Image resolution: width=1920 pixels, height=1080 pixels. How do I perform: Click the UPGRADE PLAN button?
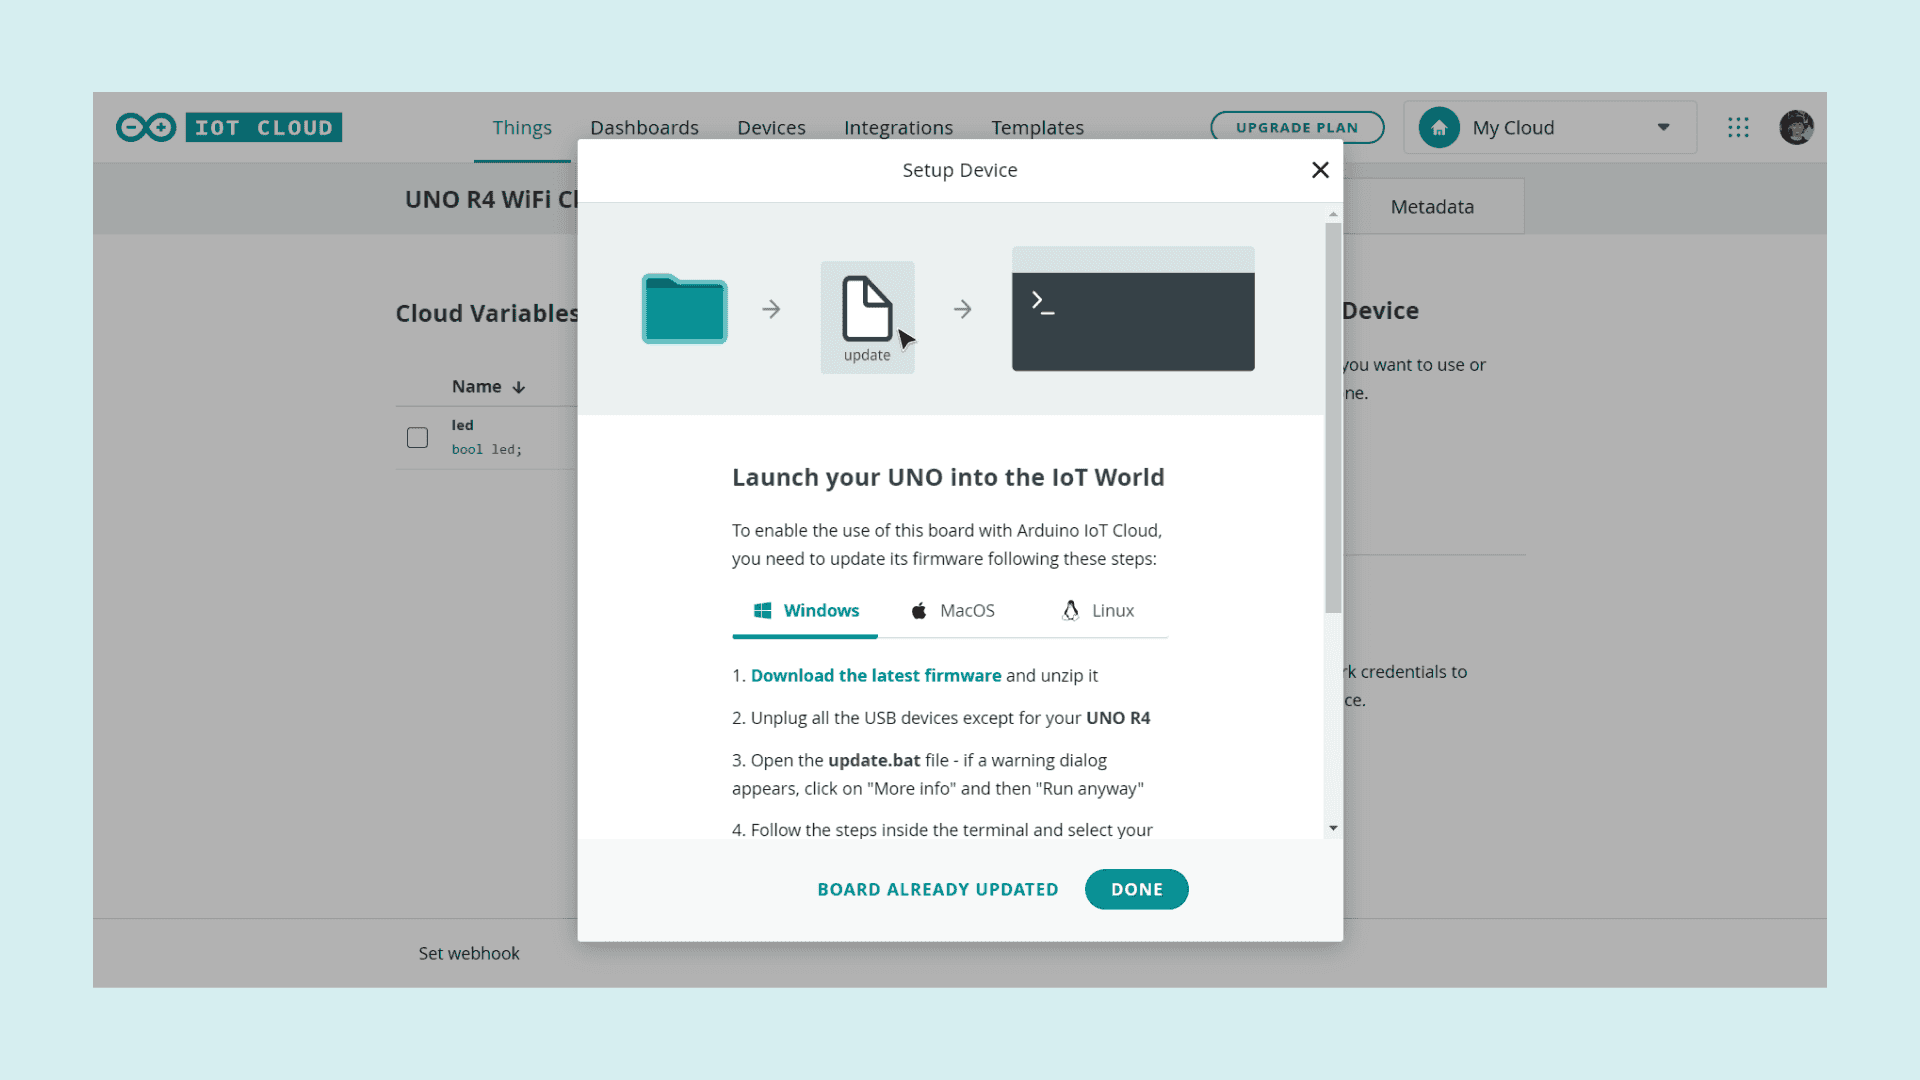tap(1296, 127)
